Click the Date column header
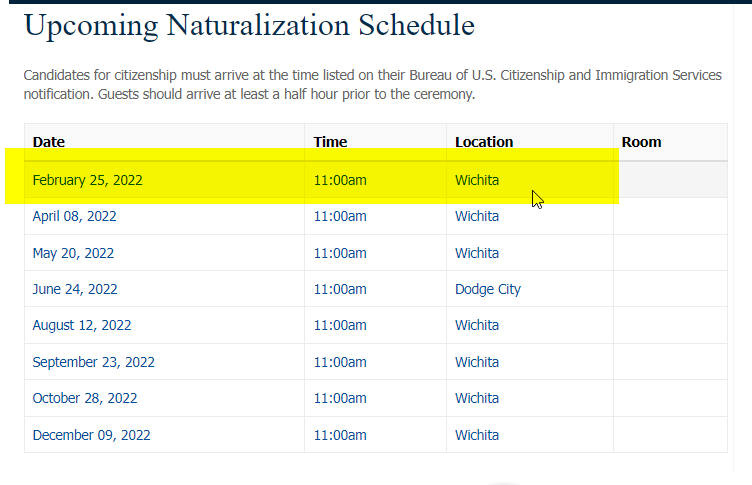This screenshot has height=485, width=752. tap(48, 142)
